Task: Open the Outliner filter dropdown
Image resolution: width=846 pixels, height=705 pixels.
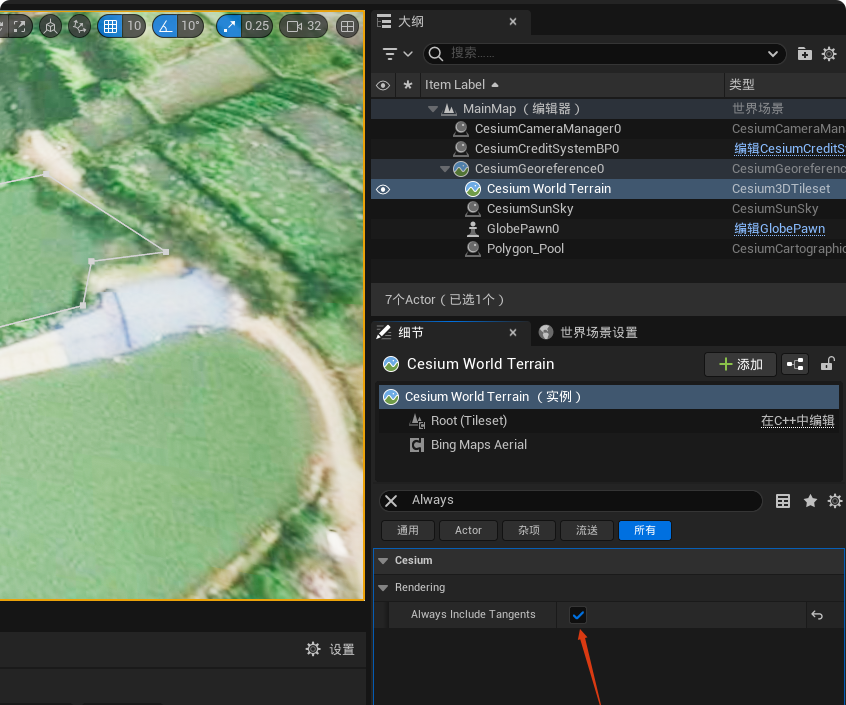Action: click(x=397, y=54)
